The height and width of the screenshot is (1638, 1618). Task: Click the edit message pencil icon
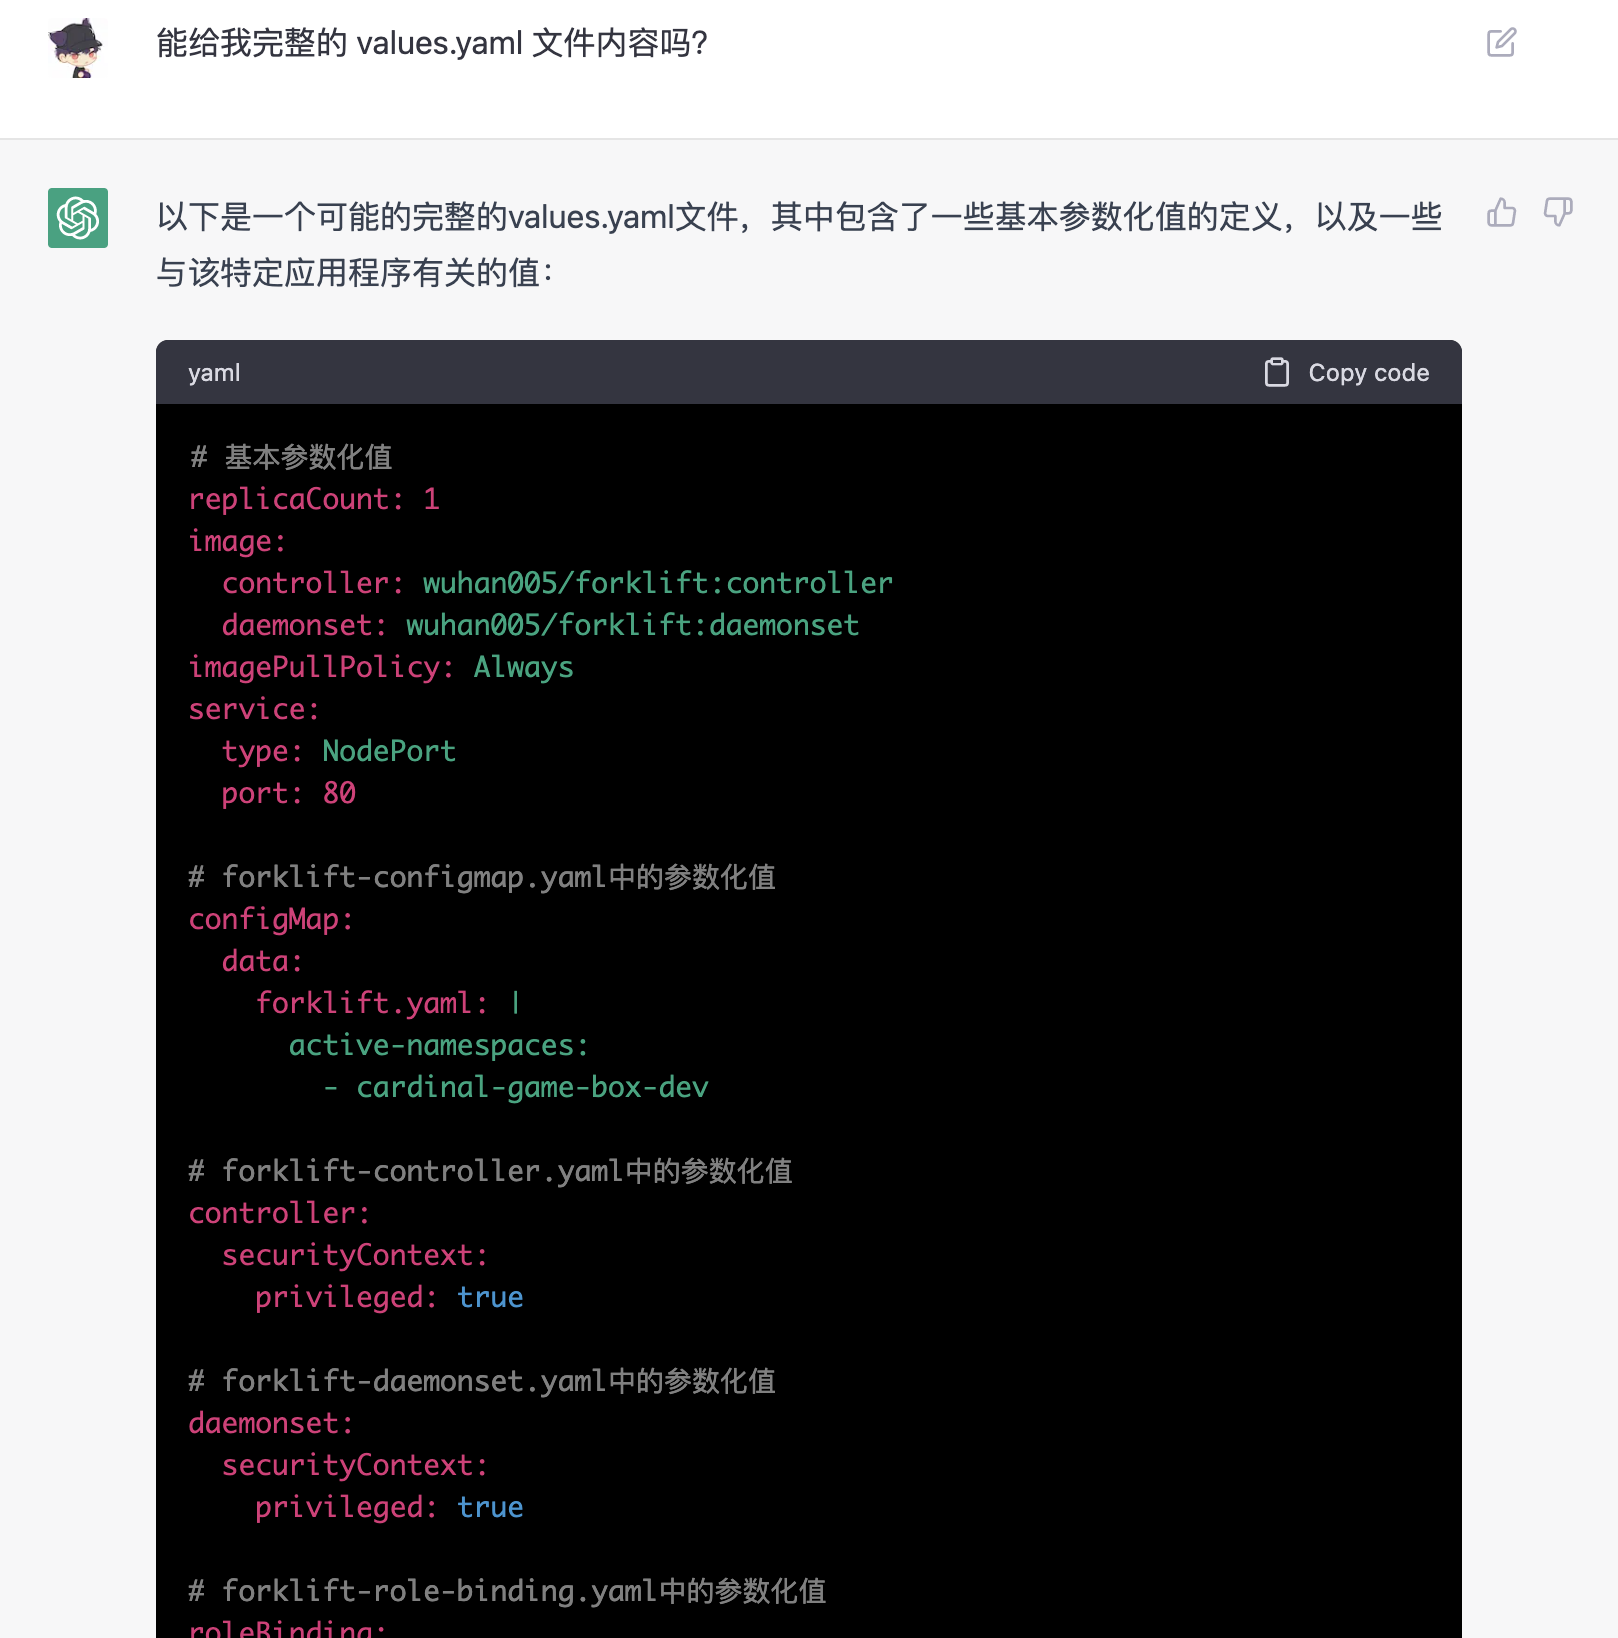point(1501,43)
